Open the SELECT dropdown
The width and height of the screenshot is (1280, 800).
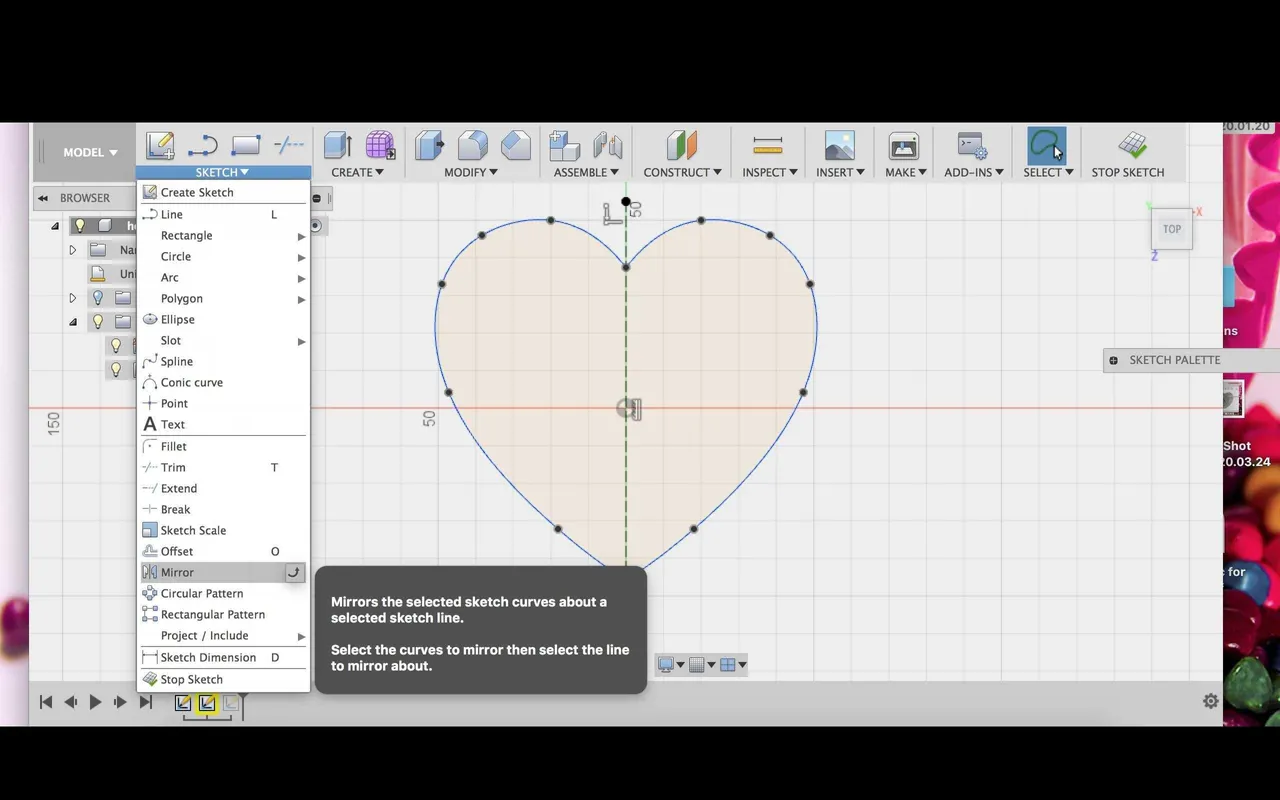click(1048, 172)
